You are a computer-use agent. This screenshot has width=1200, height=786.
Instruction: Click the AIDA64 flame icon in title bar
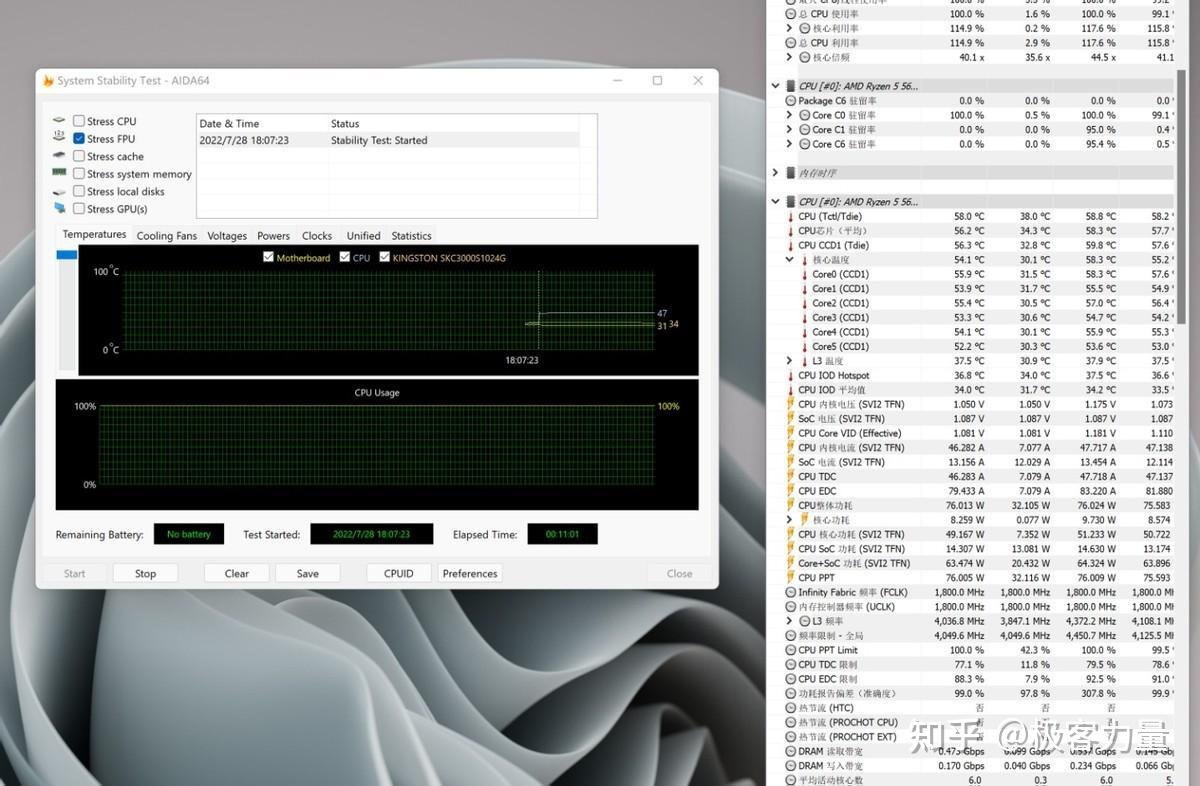tap(48, 81)
